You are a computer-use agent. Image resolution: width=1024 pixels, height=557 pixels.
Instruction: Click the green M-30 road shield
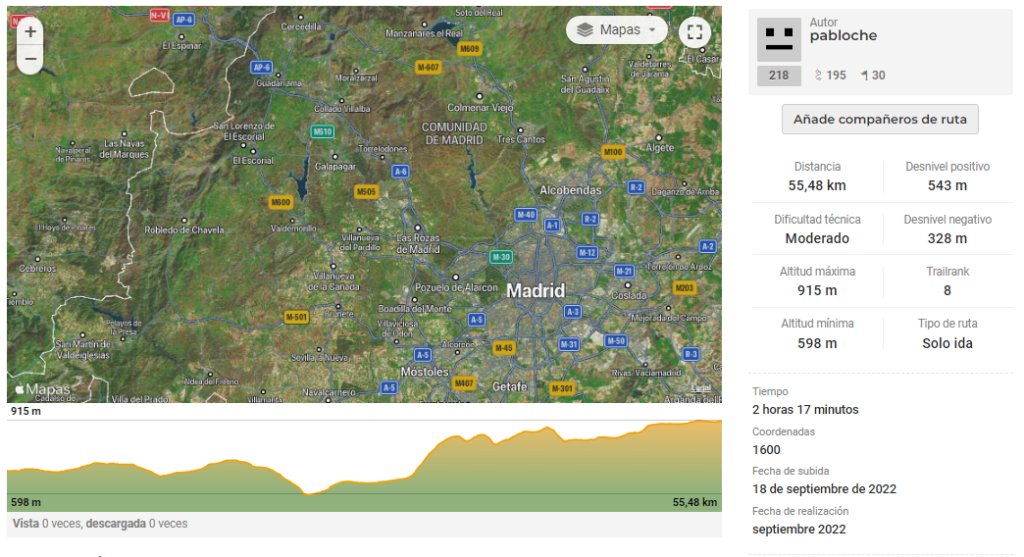tap(501, 257)
